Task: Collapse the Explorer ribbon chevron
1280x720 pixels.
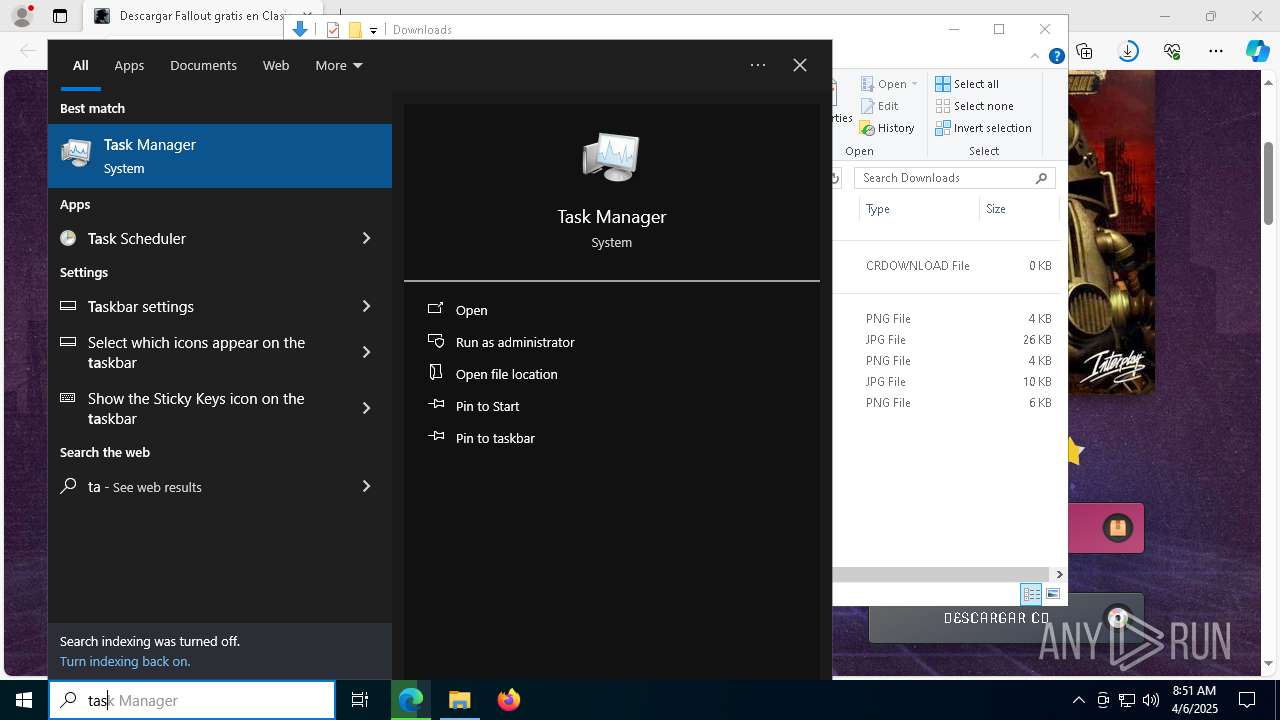Action: [x=1035, y=56]
